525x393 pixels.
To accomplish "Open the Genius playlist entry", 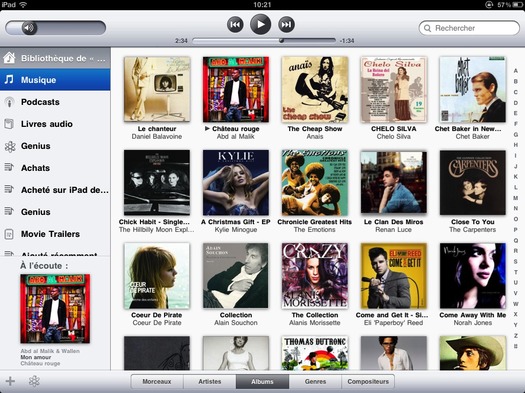I will [x=55, y=212].
